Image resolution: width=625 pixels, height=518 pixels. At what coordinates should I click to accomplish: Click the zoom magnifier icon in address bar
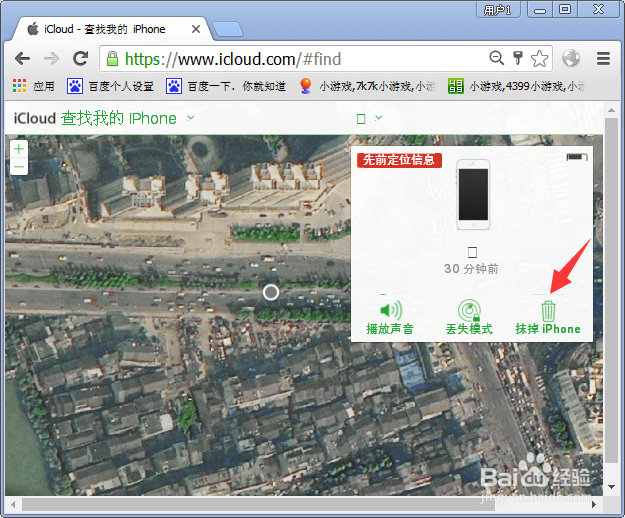pyautogui.click(x=497, y=58)
